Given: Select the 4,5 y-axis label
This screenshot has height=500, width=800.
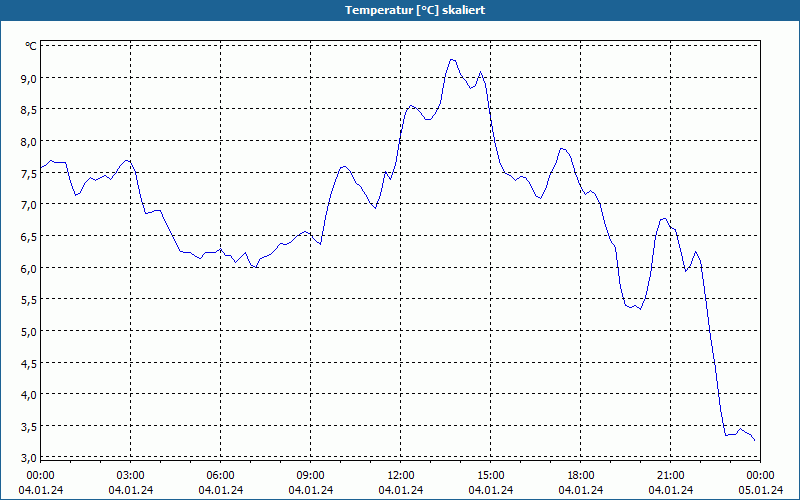Looking at the screenshot, I should pos(28,363).
